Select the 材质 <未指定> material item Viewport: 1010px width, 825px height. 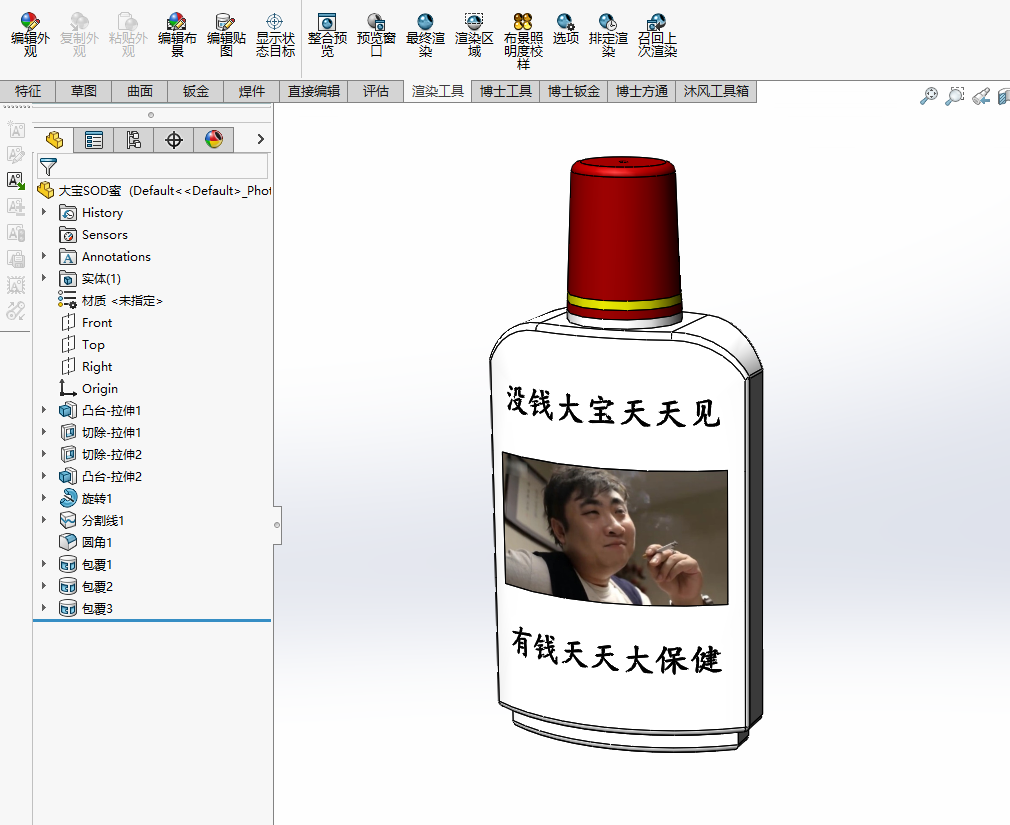[x=111, y=301]
